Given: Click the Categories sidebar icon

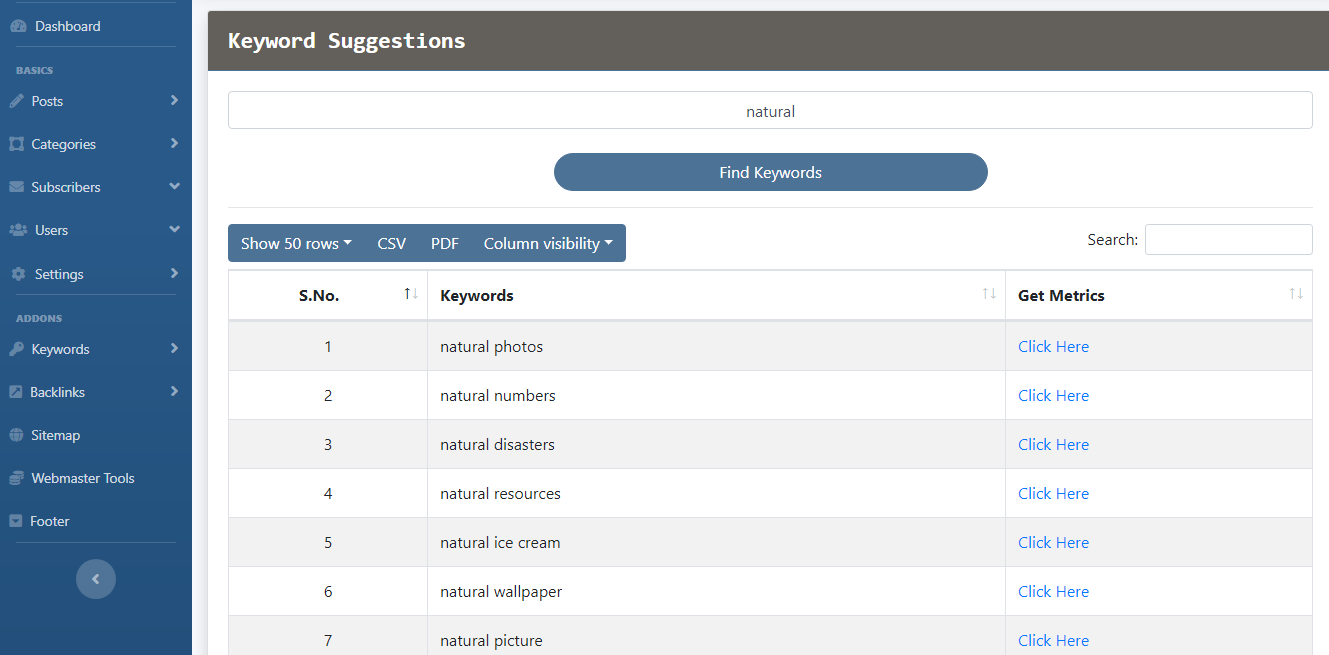Looking at the screenshot, I should tap(17, 144).
